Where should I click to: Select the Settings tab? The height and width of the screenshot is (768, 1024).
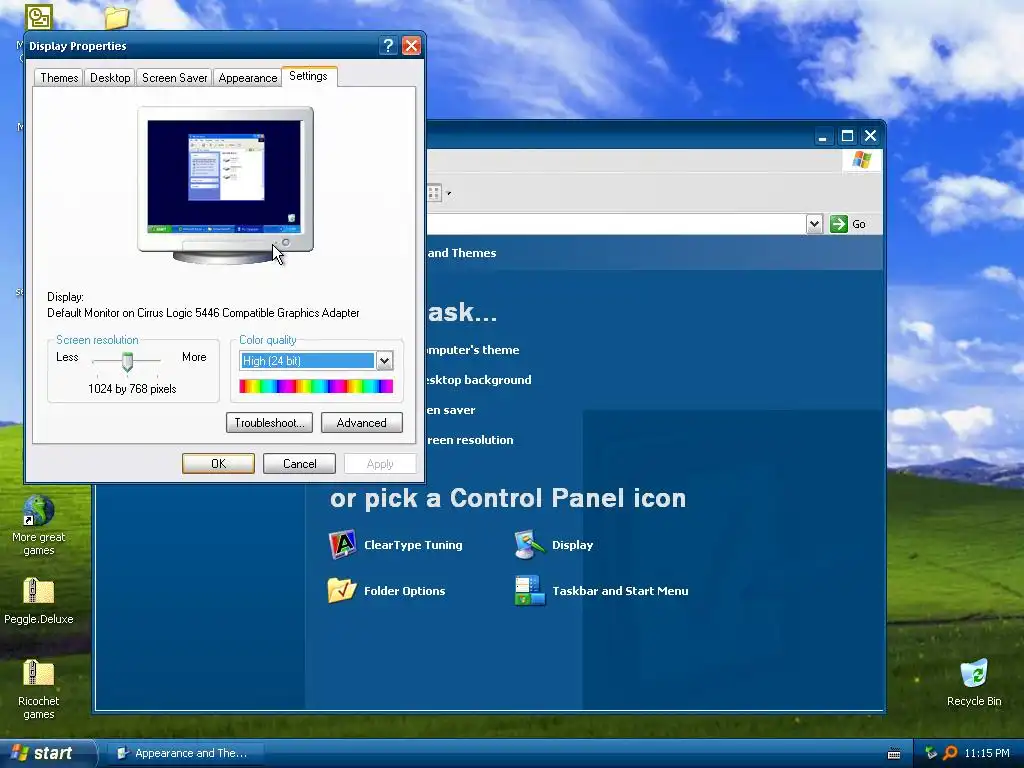coord(308,76)
